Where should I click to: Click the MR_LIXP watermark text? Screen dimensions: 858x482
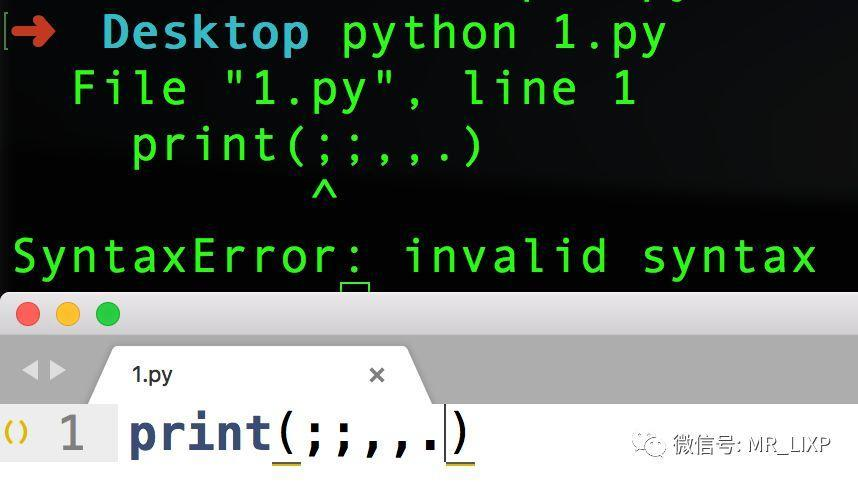[790, 444]
